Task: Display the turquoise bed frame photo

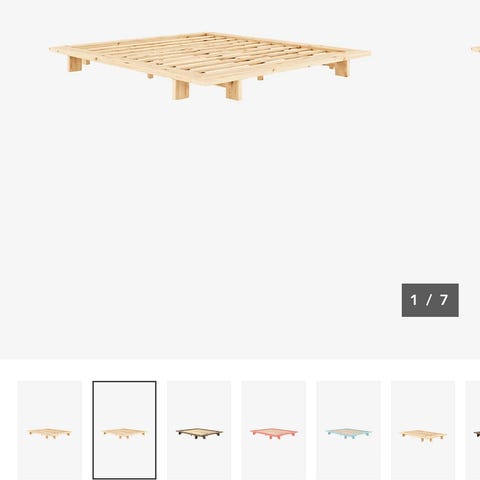Action: tap(348, 430)
